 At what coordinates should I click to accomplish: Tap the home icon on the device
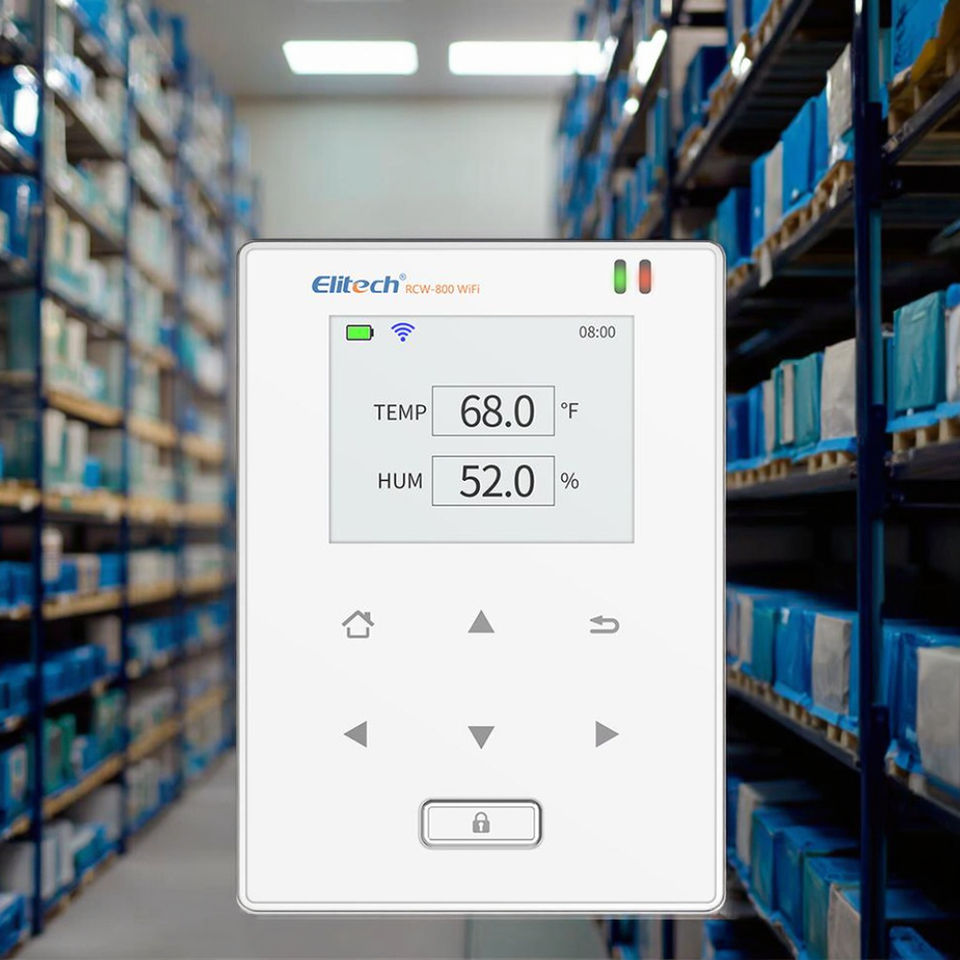[x=358, y=624]
